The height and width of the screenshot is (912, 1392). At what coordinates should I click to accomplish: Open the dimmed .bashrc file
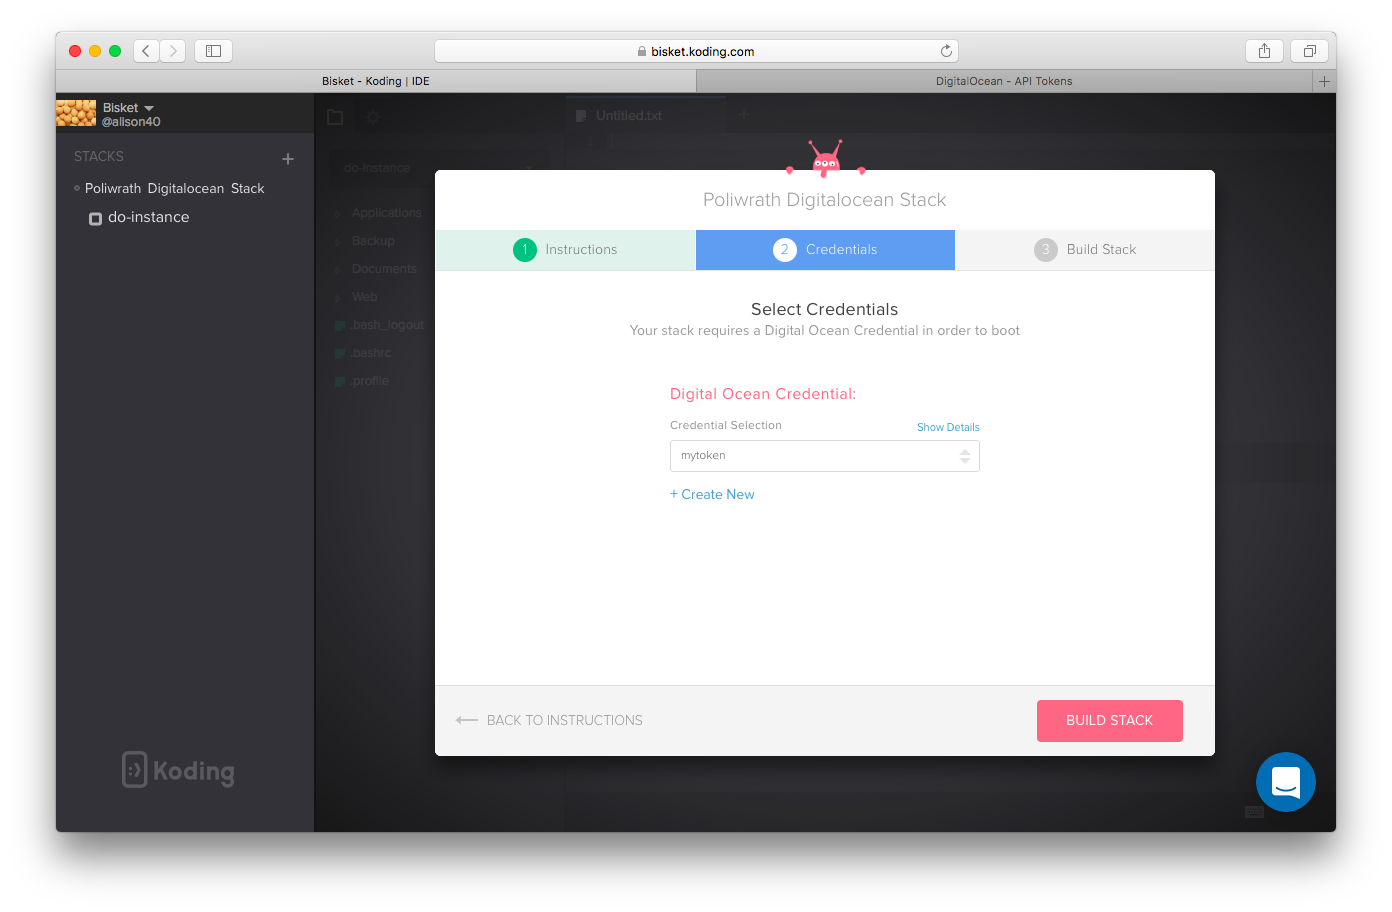coord(364,353)
